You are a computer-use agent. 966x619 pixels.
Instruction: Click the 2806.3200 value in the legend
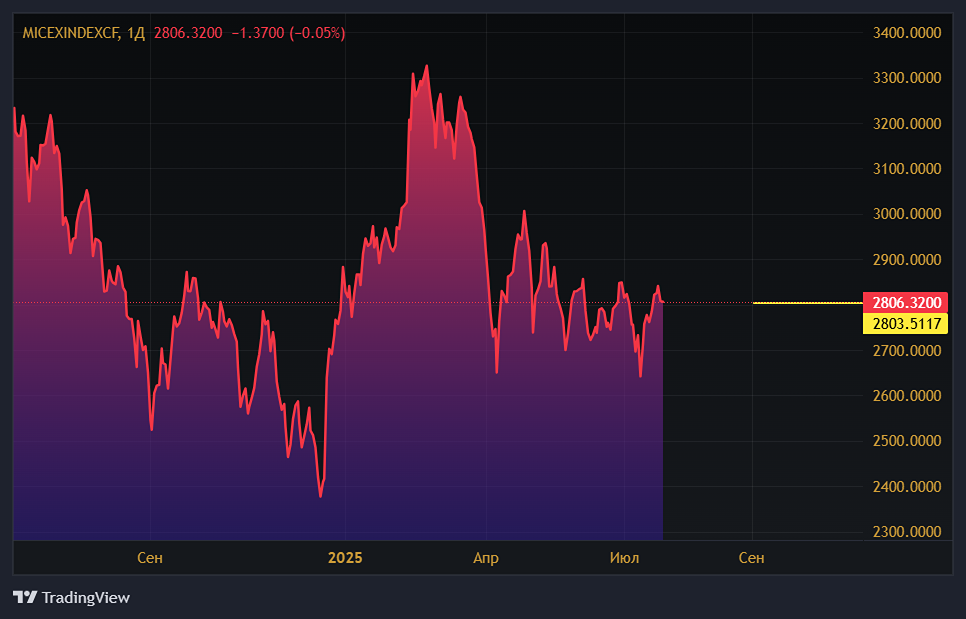[x=188, y=33]
